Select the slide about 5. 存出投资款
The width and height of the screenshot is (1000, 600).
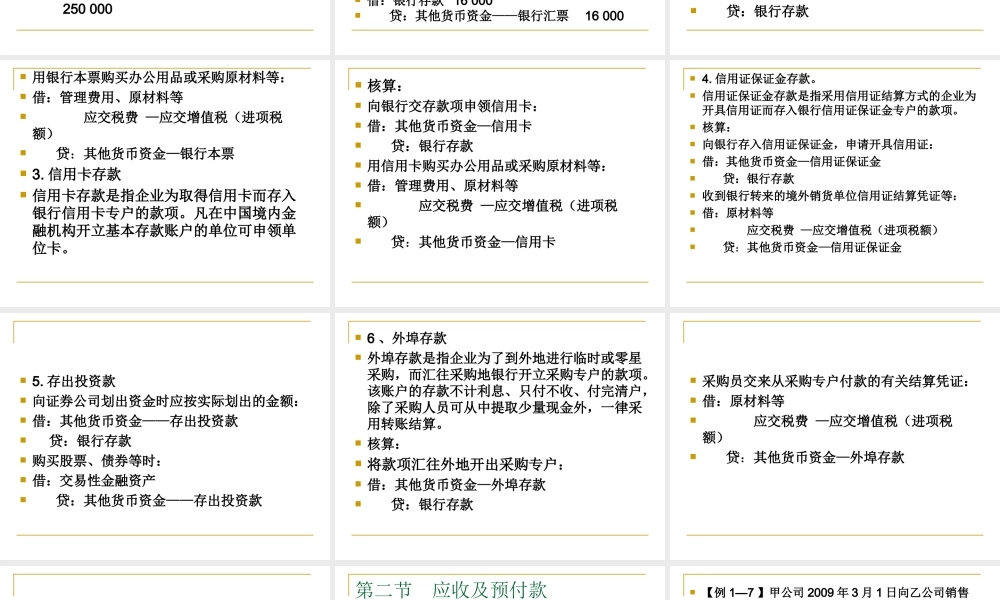[x=165, y=430]
